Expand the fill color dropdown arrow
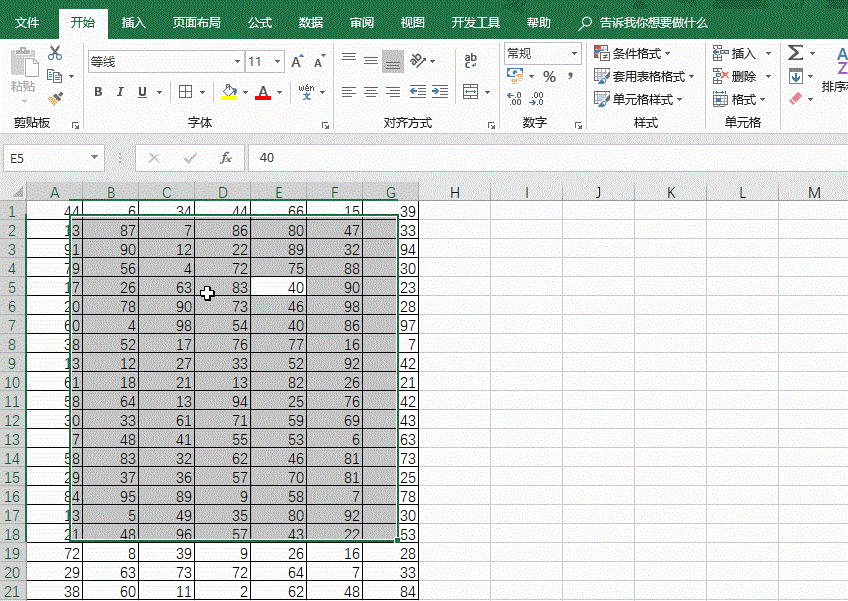The height and width of the screenshot is (601, 848). pyautogui.click(x=246, y=93)
